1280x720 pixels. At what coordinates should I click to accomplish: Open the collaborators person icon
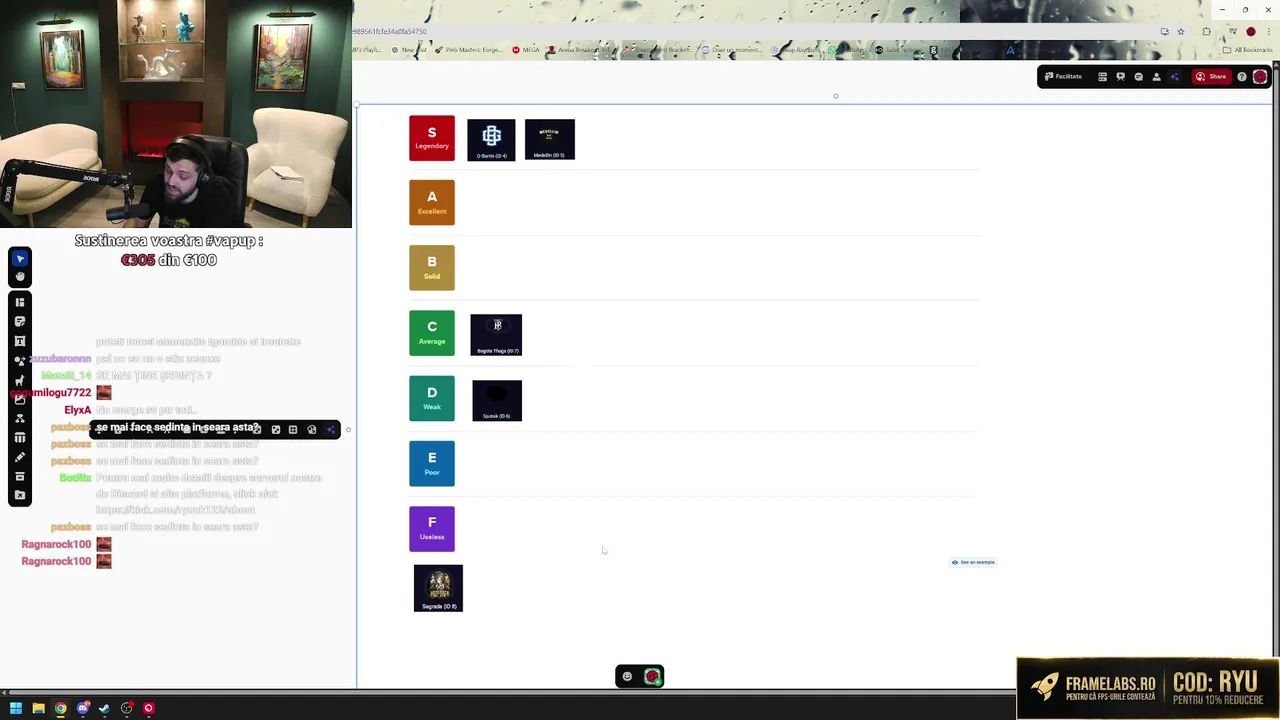[x=1156, y=77]
